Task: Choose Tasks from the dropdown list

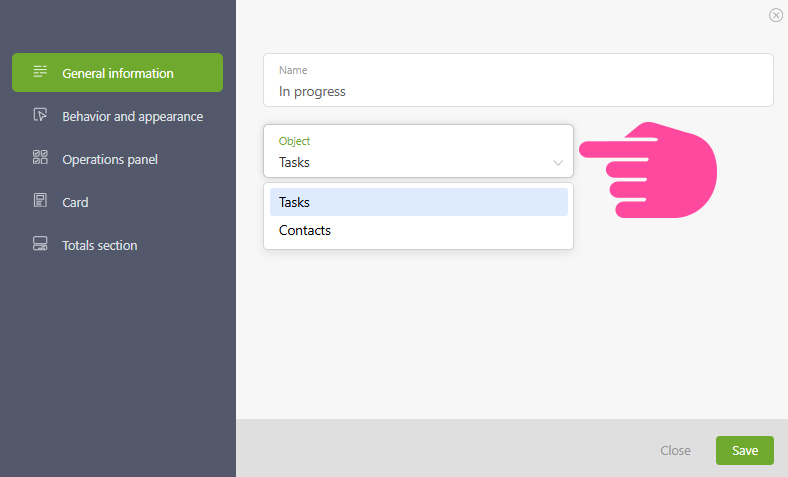Action: [419, 202]
